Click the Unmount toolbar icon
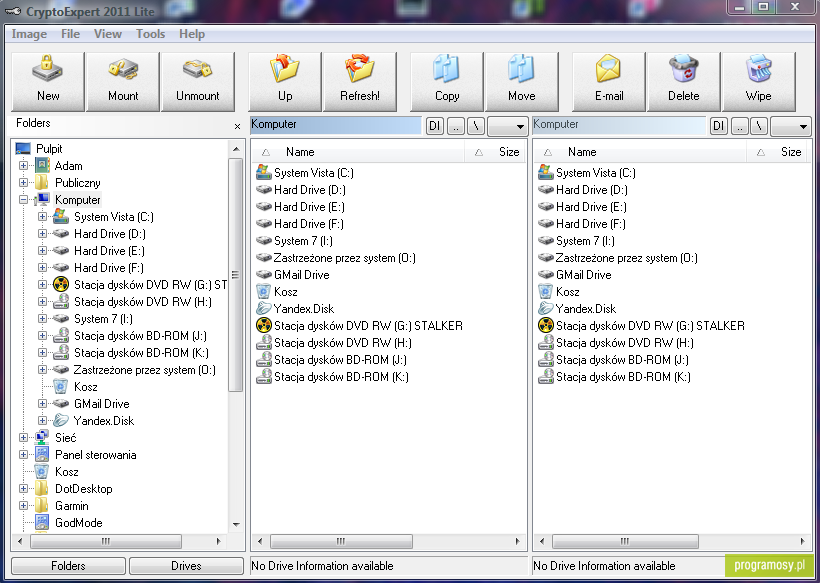Screen dimensions: 820x583 (x=198, y=82)
